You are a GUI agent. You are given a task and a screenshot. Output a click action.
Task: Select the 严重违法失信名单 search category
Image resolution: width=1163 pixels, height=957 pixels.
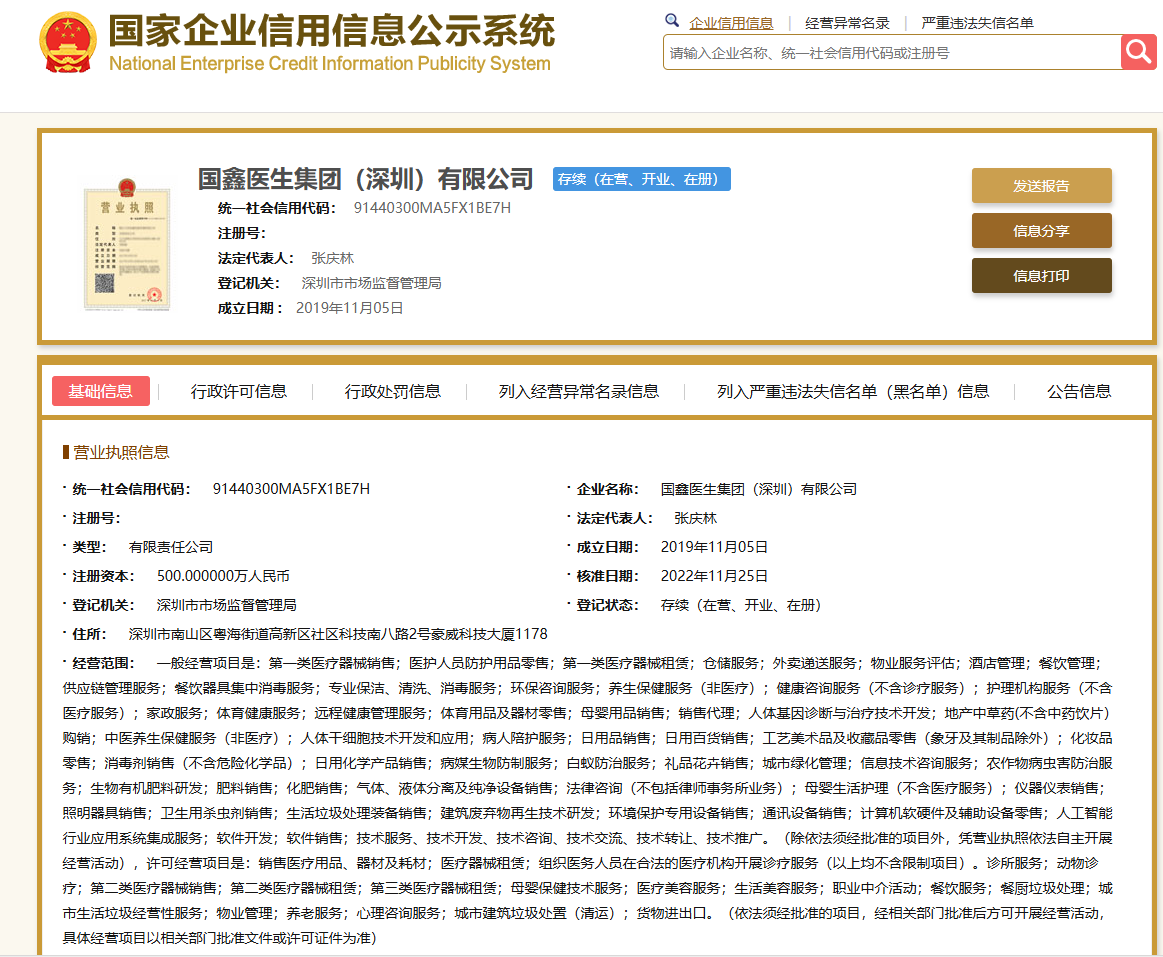click(977, 23)
